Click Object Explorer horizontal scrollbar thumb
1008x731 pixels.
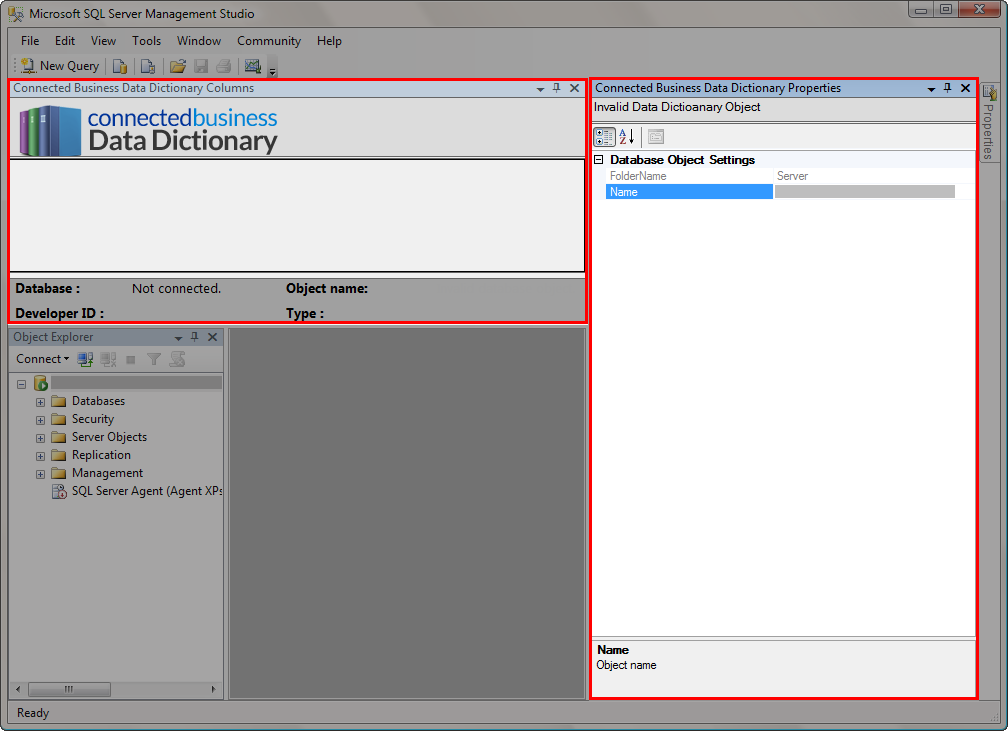click(x=68, y=689)
